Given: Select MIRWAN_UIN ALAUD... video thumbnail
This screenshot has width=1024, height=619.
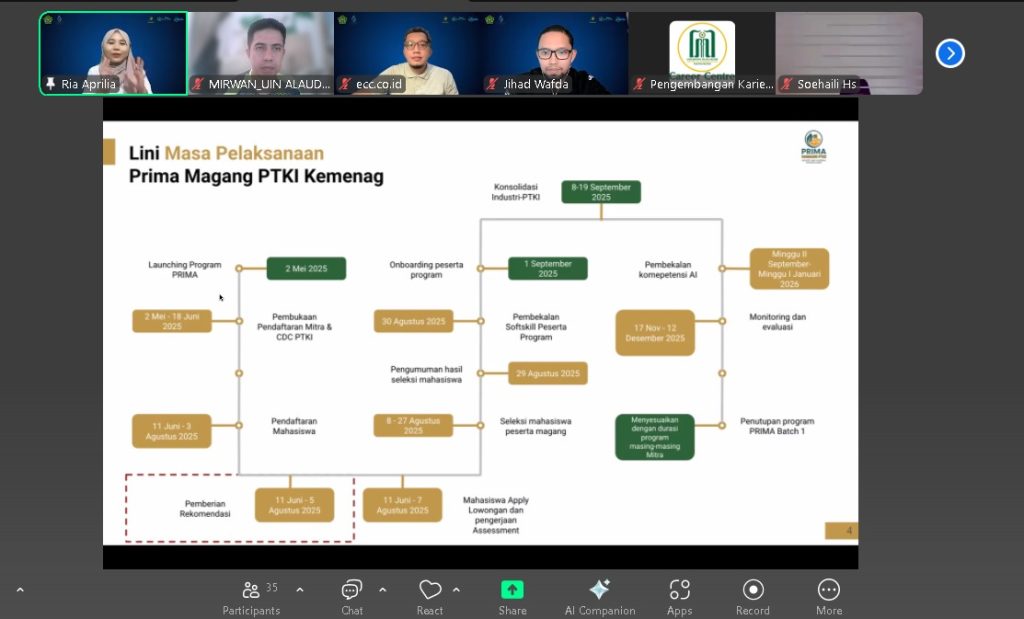Looking at the screenshot, I should [261, 54].
